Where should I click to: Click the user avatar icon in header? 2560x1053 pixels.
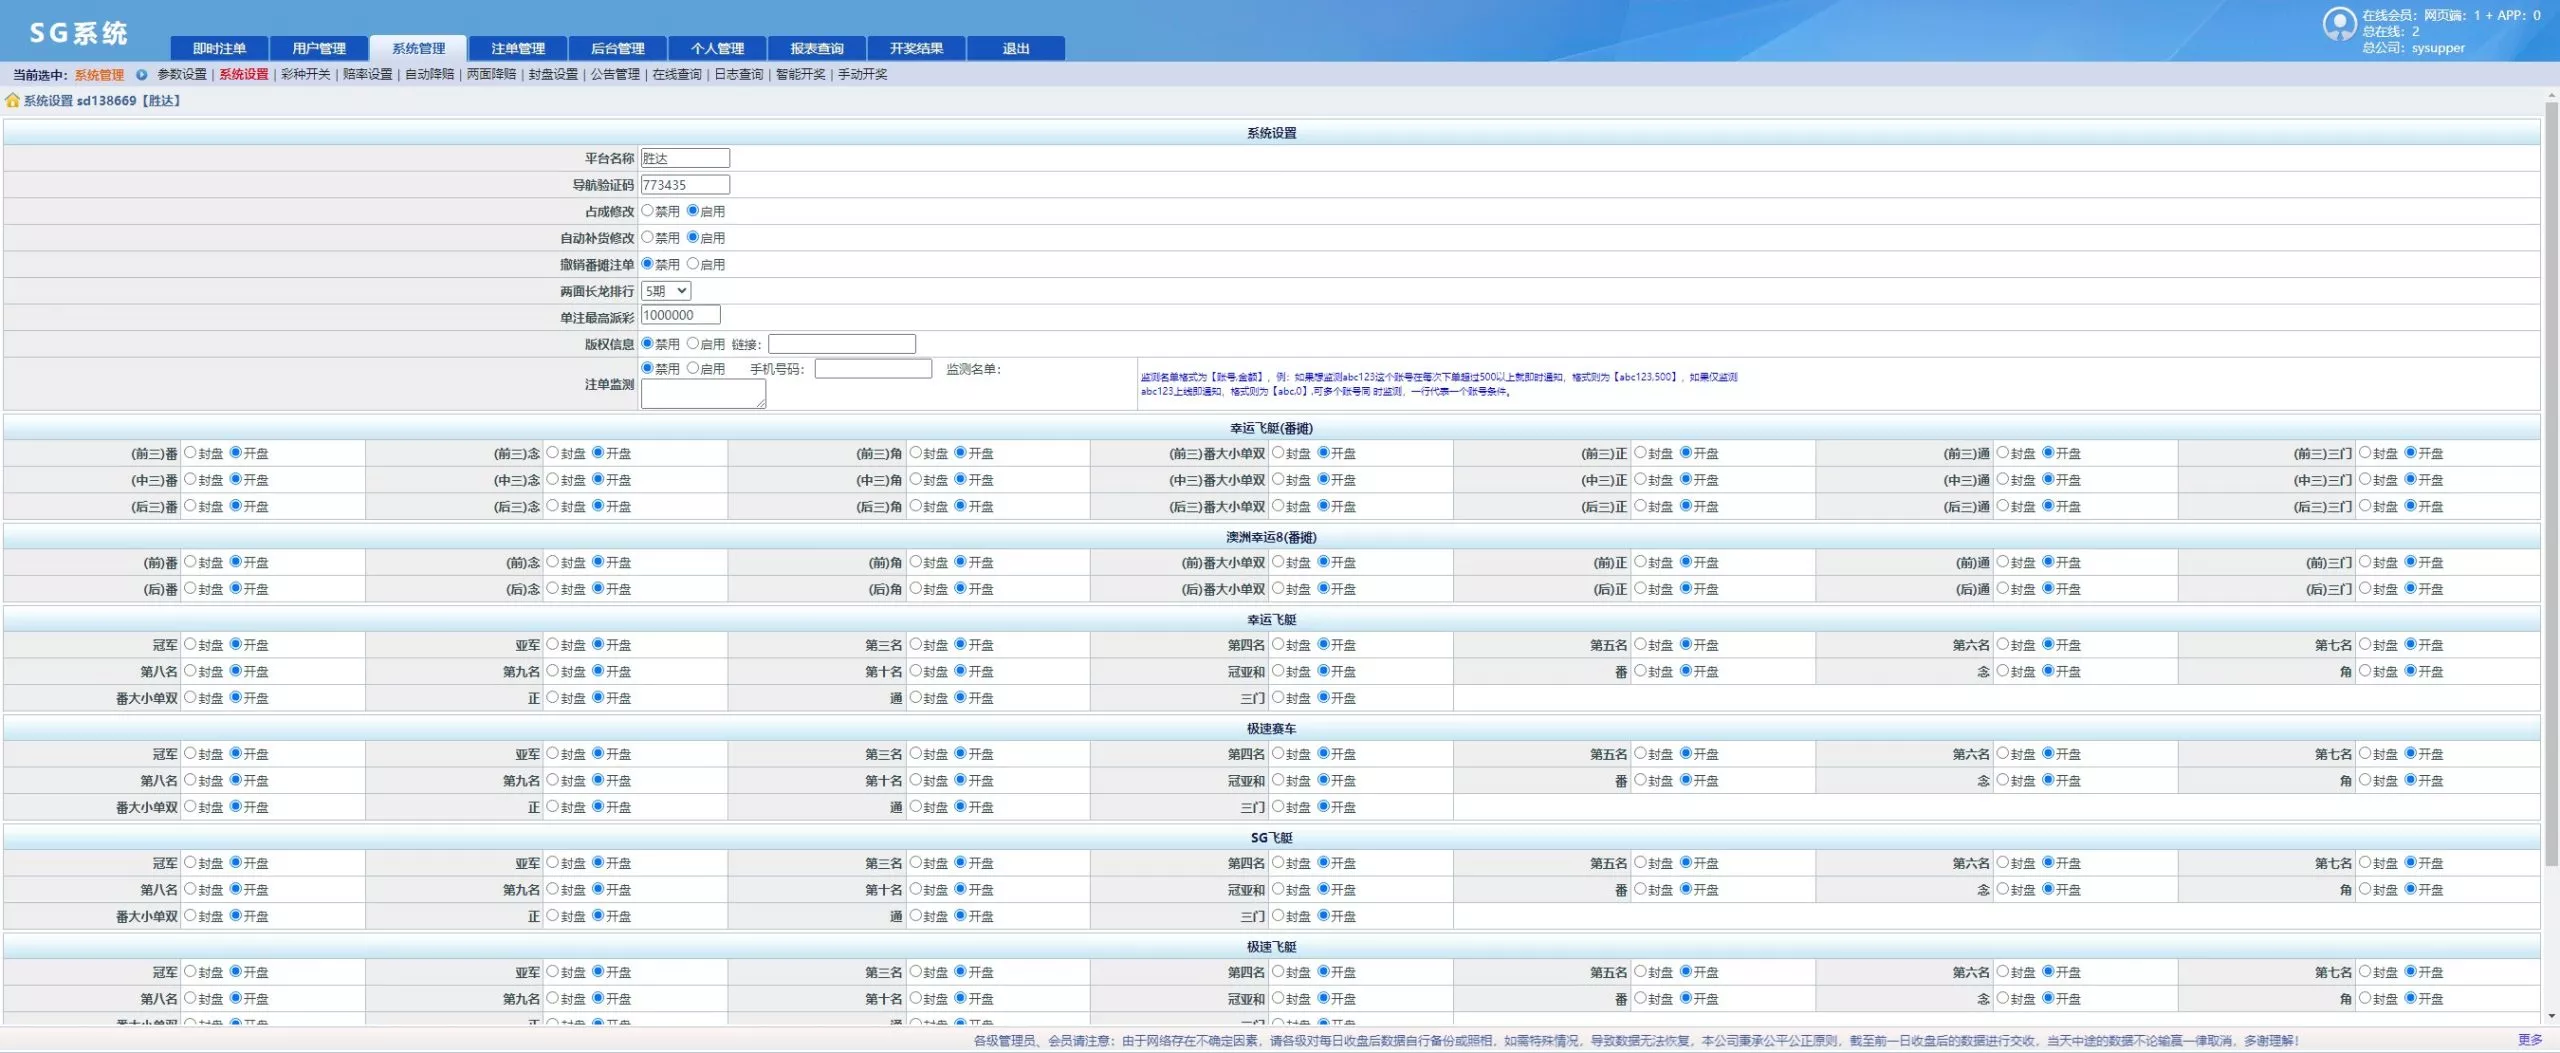tap(2338, 24)
